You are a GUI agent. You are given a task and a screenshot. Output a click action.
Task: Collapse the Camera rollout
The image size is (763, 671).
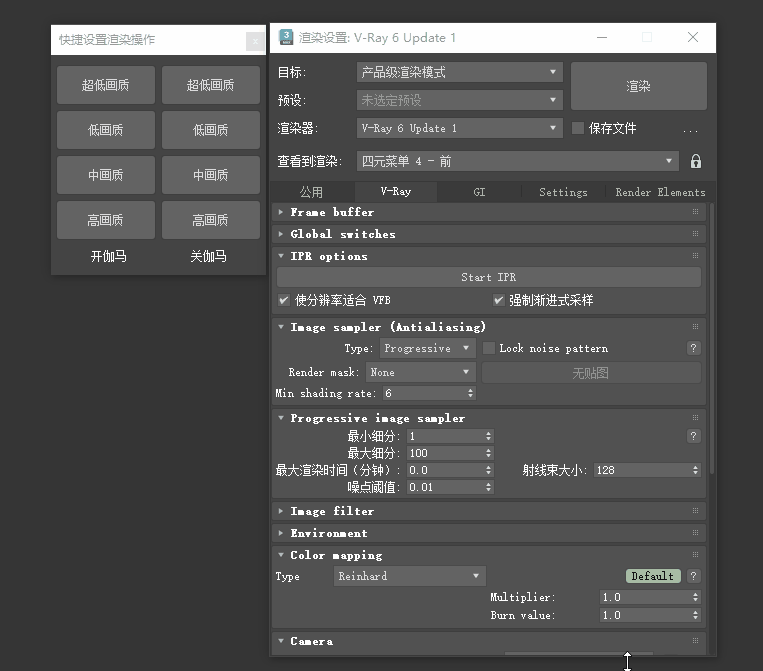281,641
